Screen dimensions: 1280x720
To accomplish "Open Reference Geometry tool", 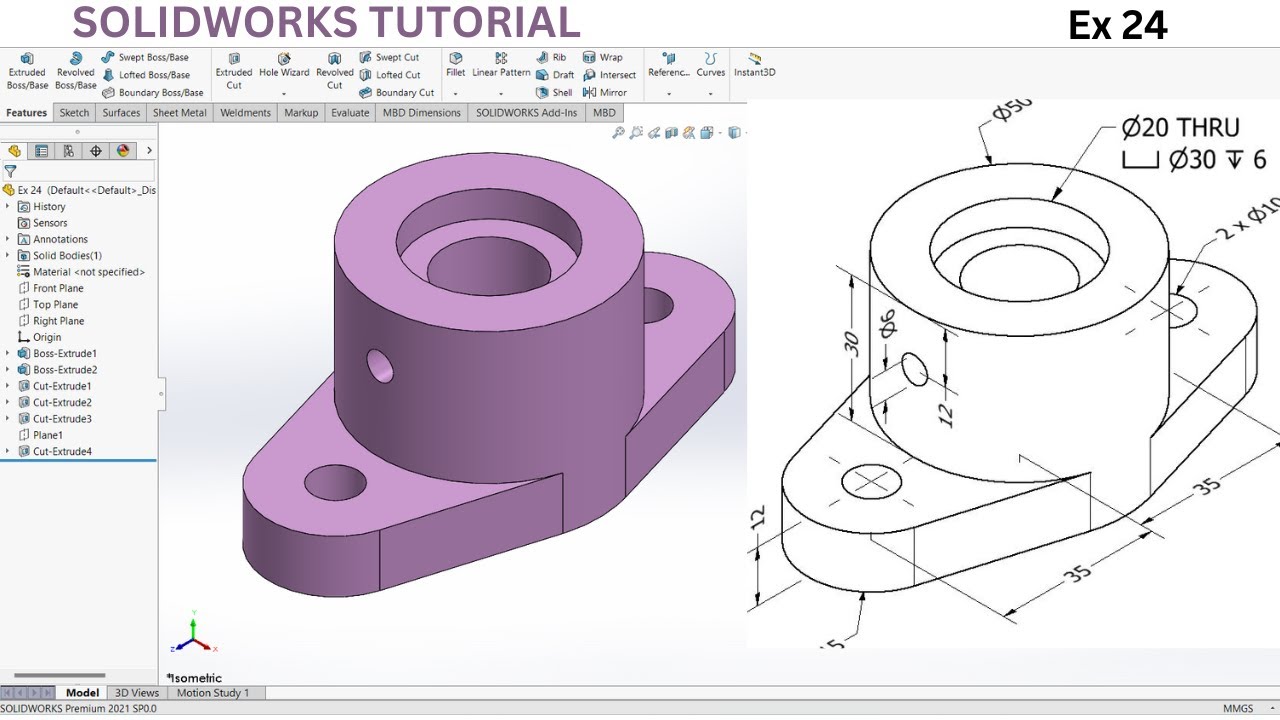I will [x=669, y=66].
